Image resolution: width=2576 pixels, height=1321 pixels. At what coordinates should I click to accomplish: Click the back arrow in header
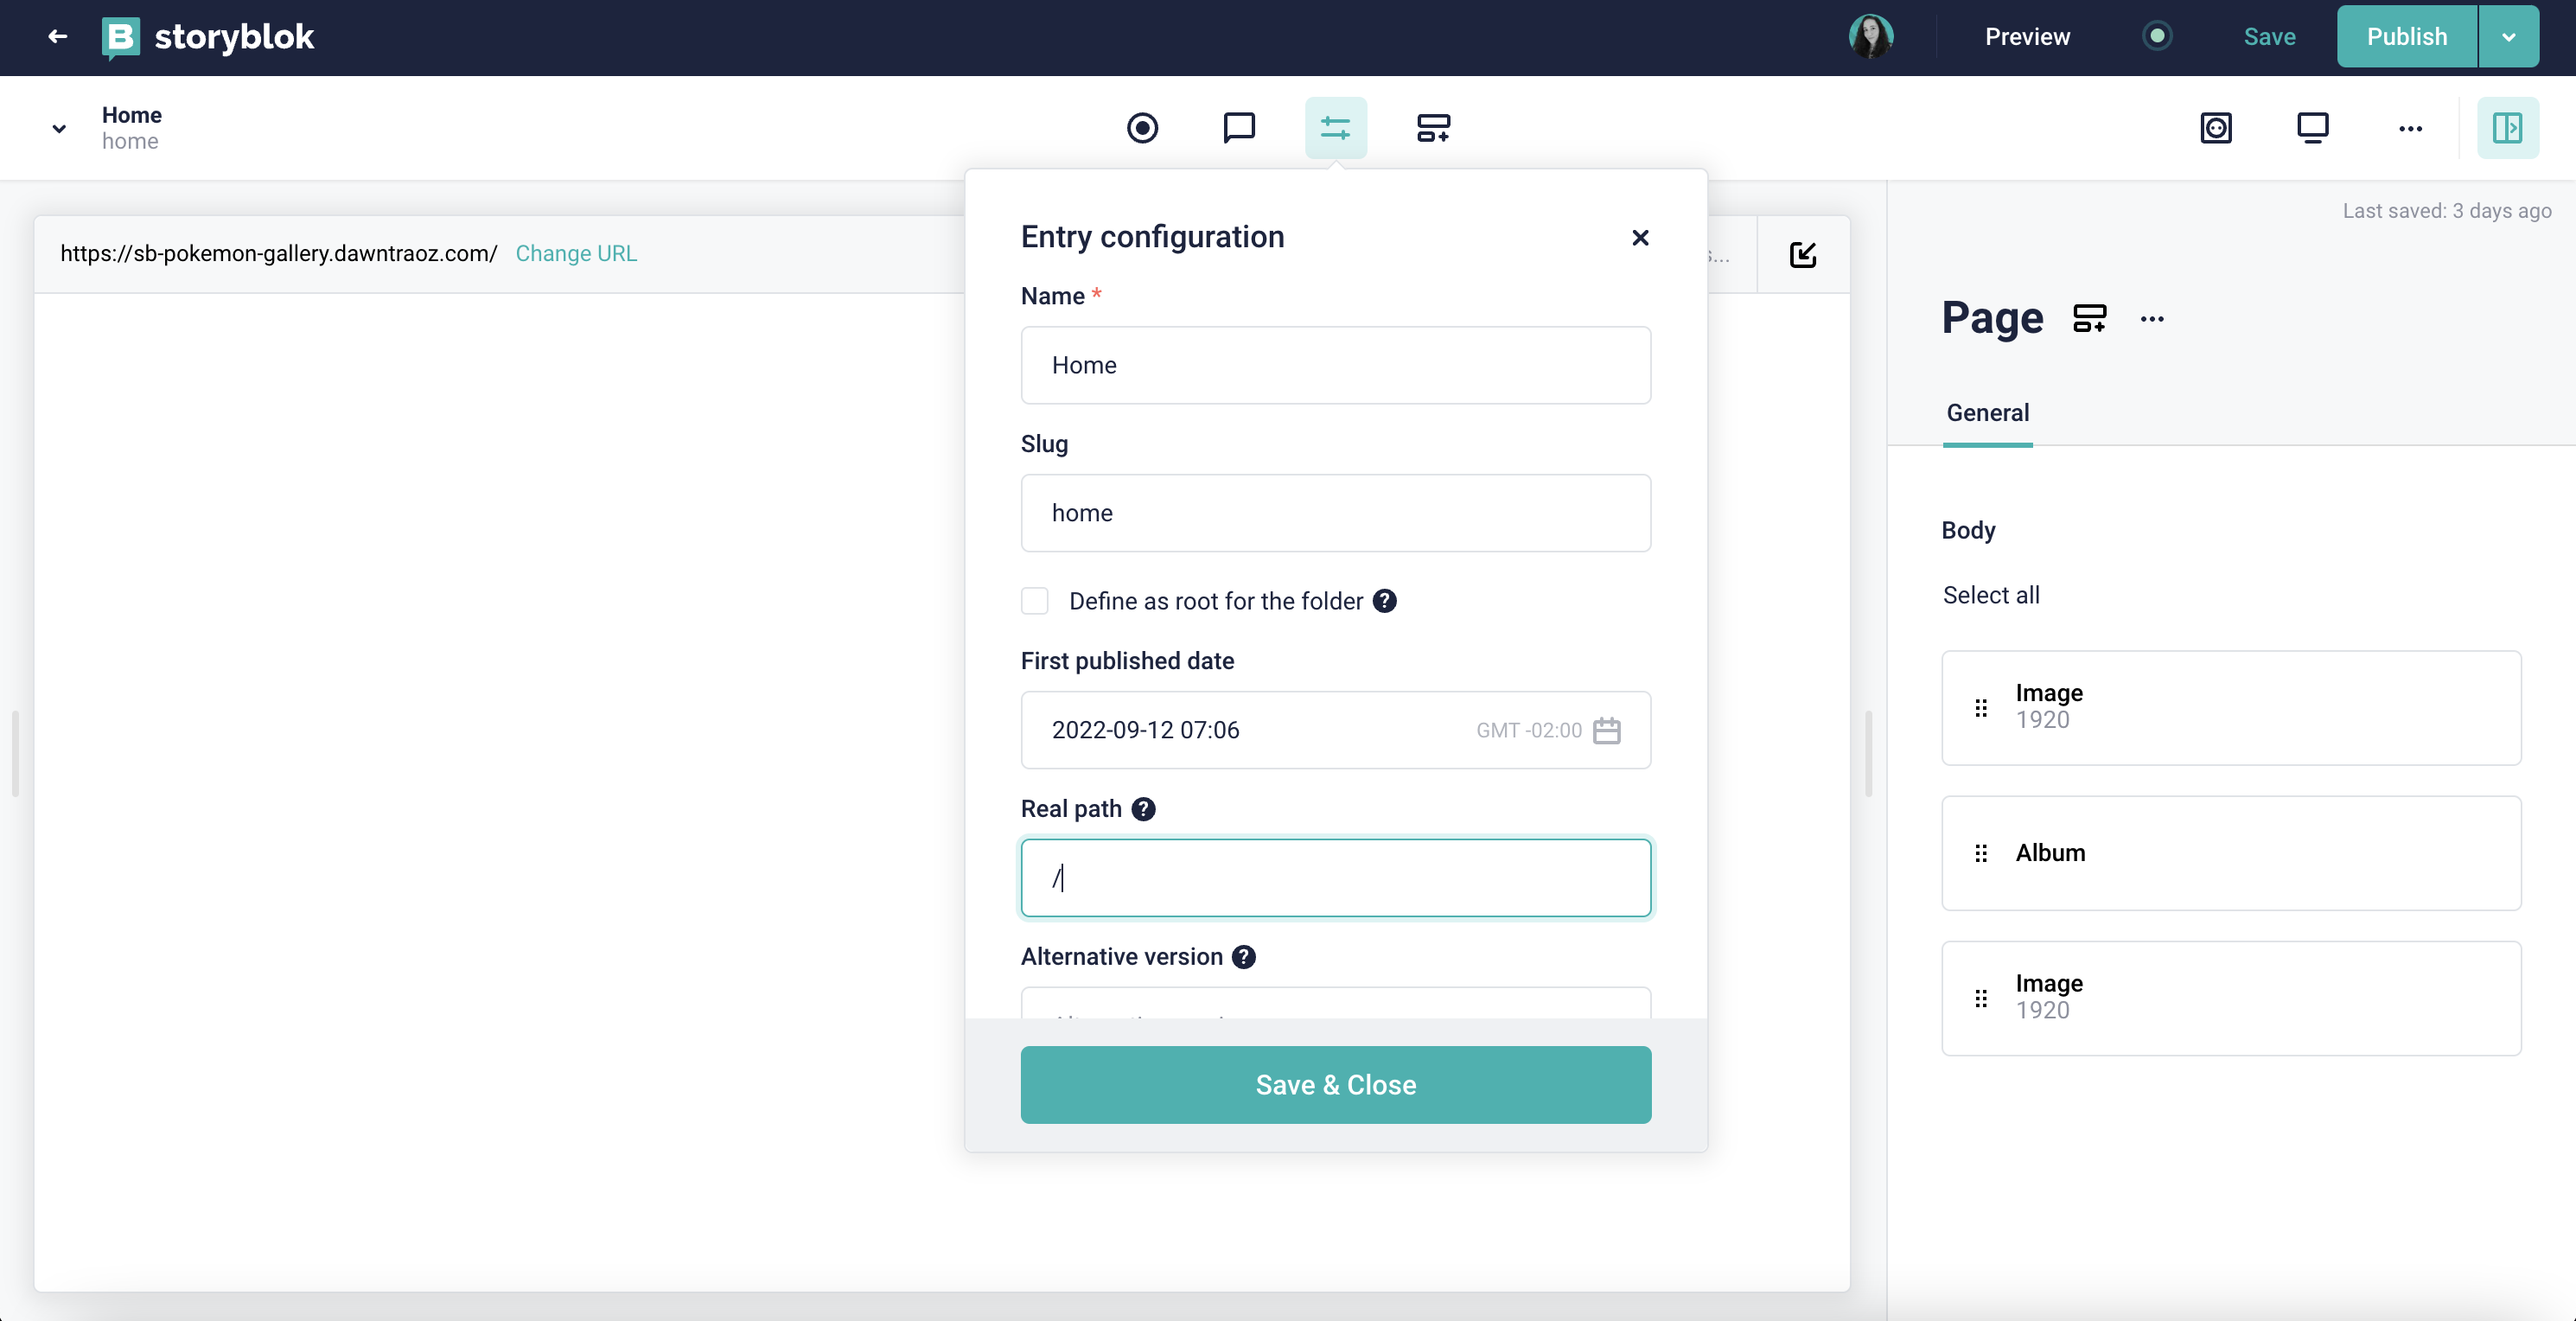[x=57, y=37]
